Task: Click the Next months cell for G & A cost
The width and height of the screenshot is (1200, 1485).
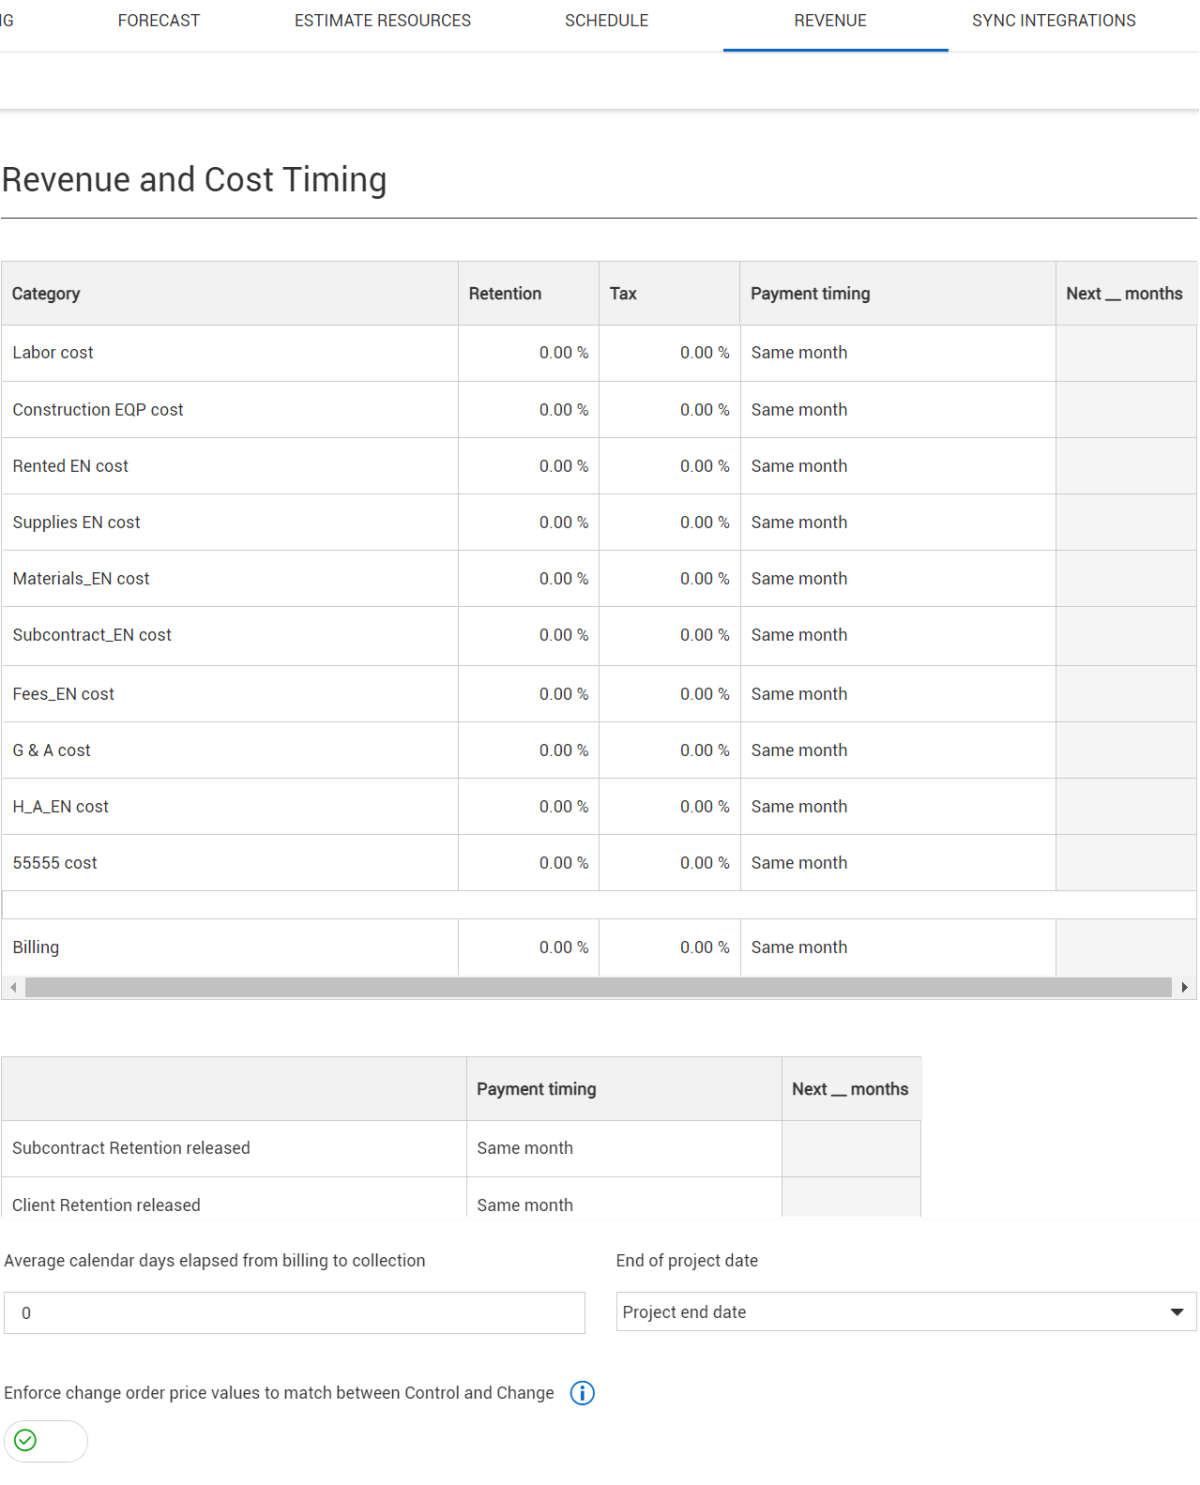Action: click(1125, 750)
